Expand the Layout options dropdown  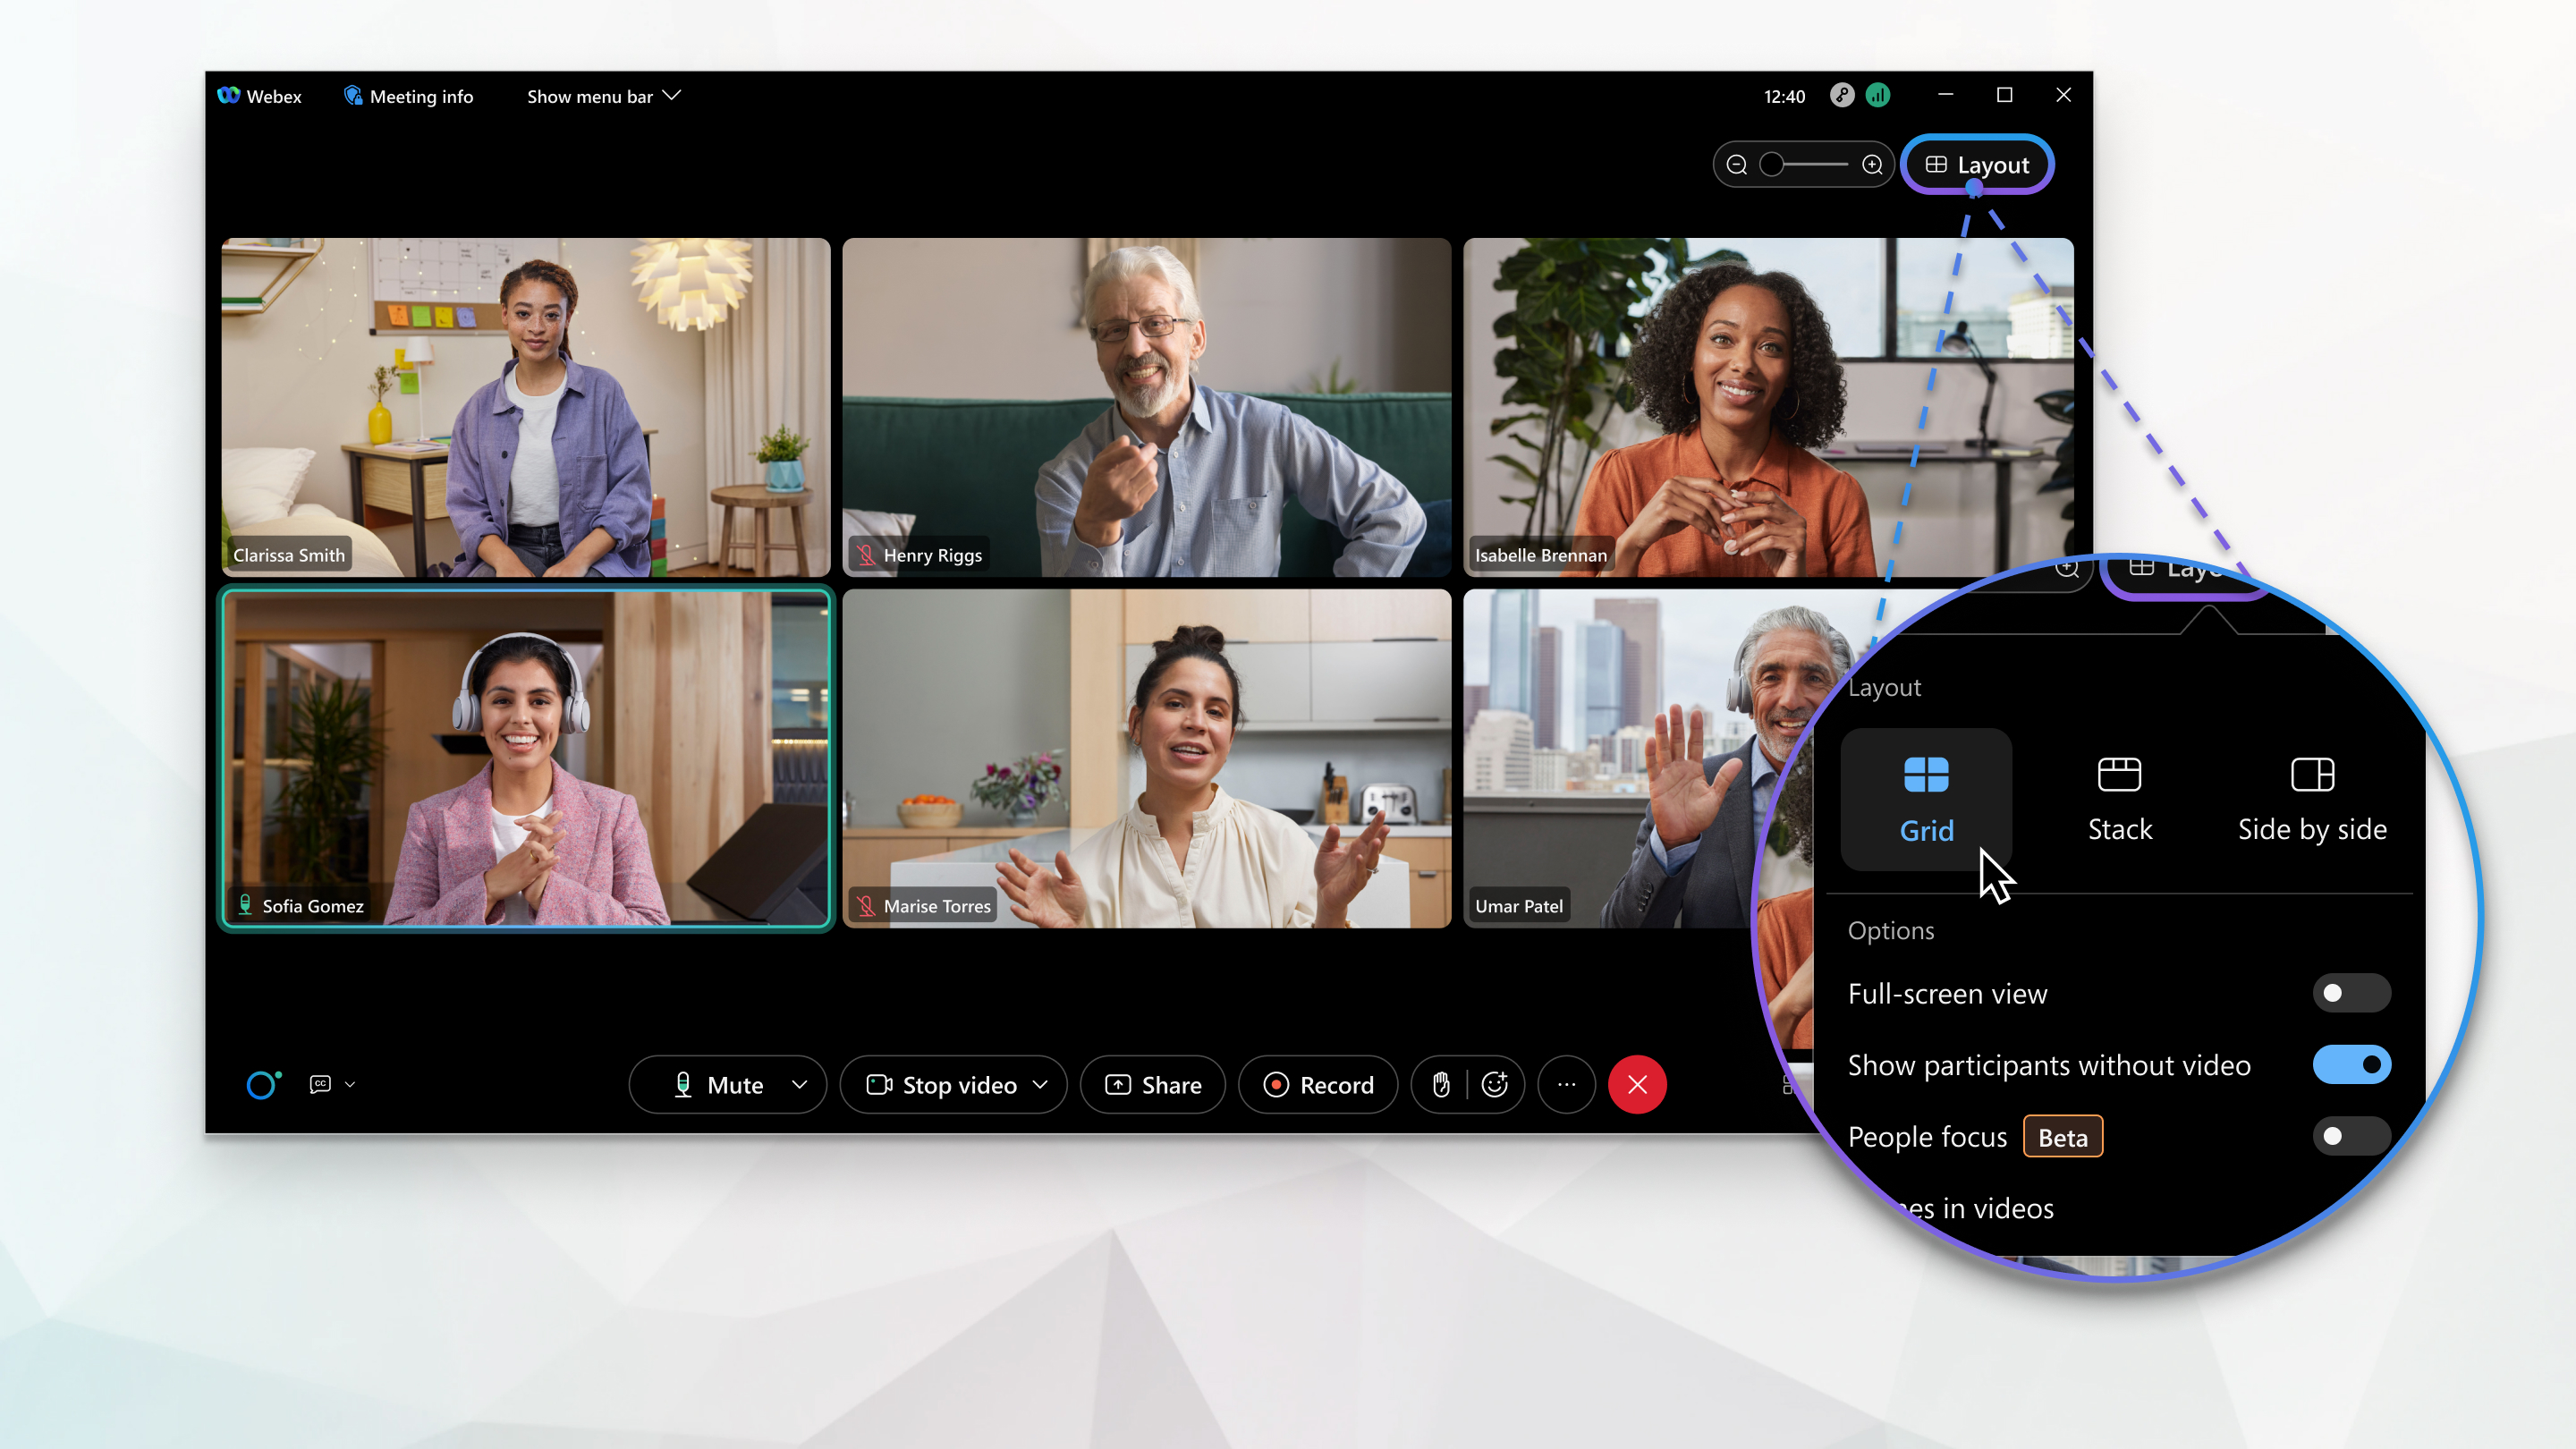[x=1974, y=165]
